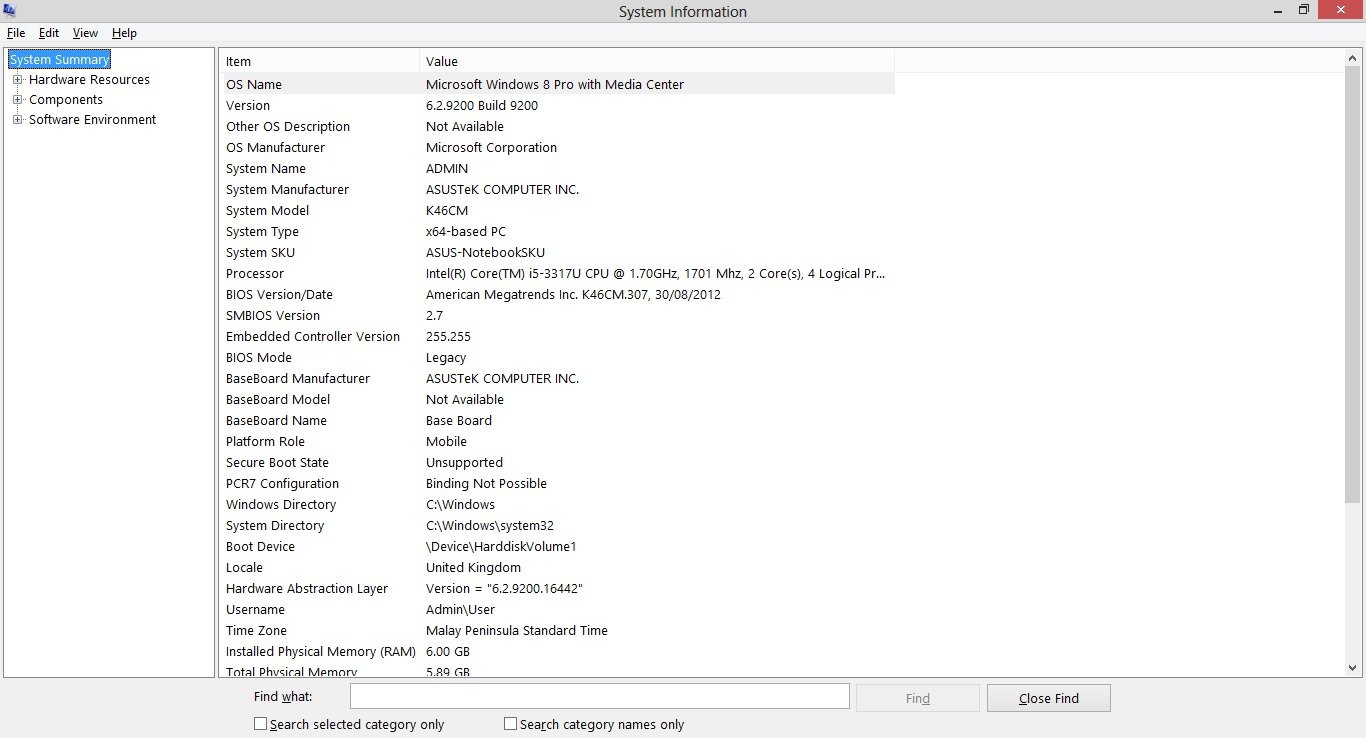Click the value '\Device\HarddiskVolume1'
Image resolution: width=1366 pixels, height=738 pixels.
pyautogui.click(x=501, y=547)
